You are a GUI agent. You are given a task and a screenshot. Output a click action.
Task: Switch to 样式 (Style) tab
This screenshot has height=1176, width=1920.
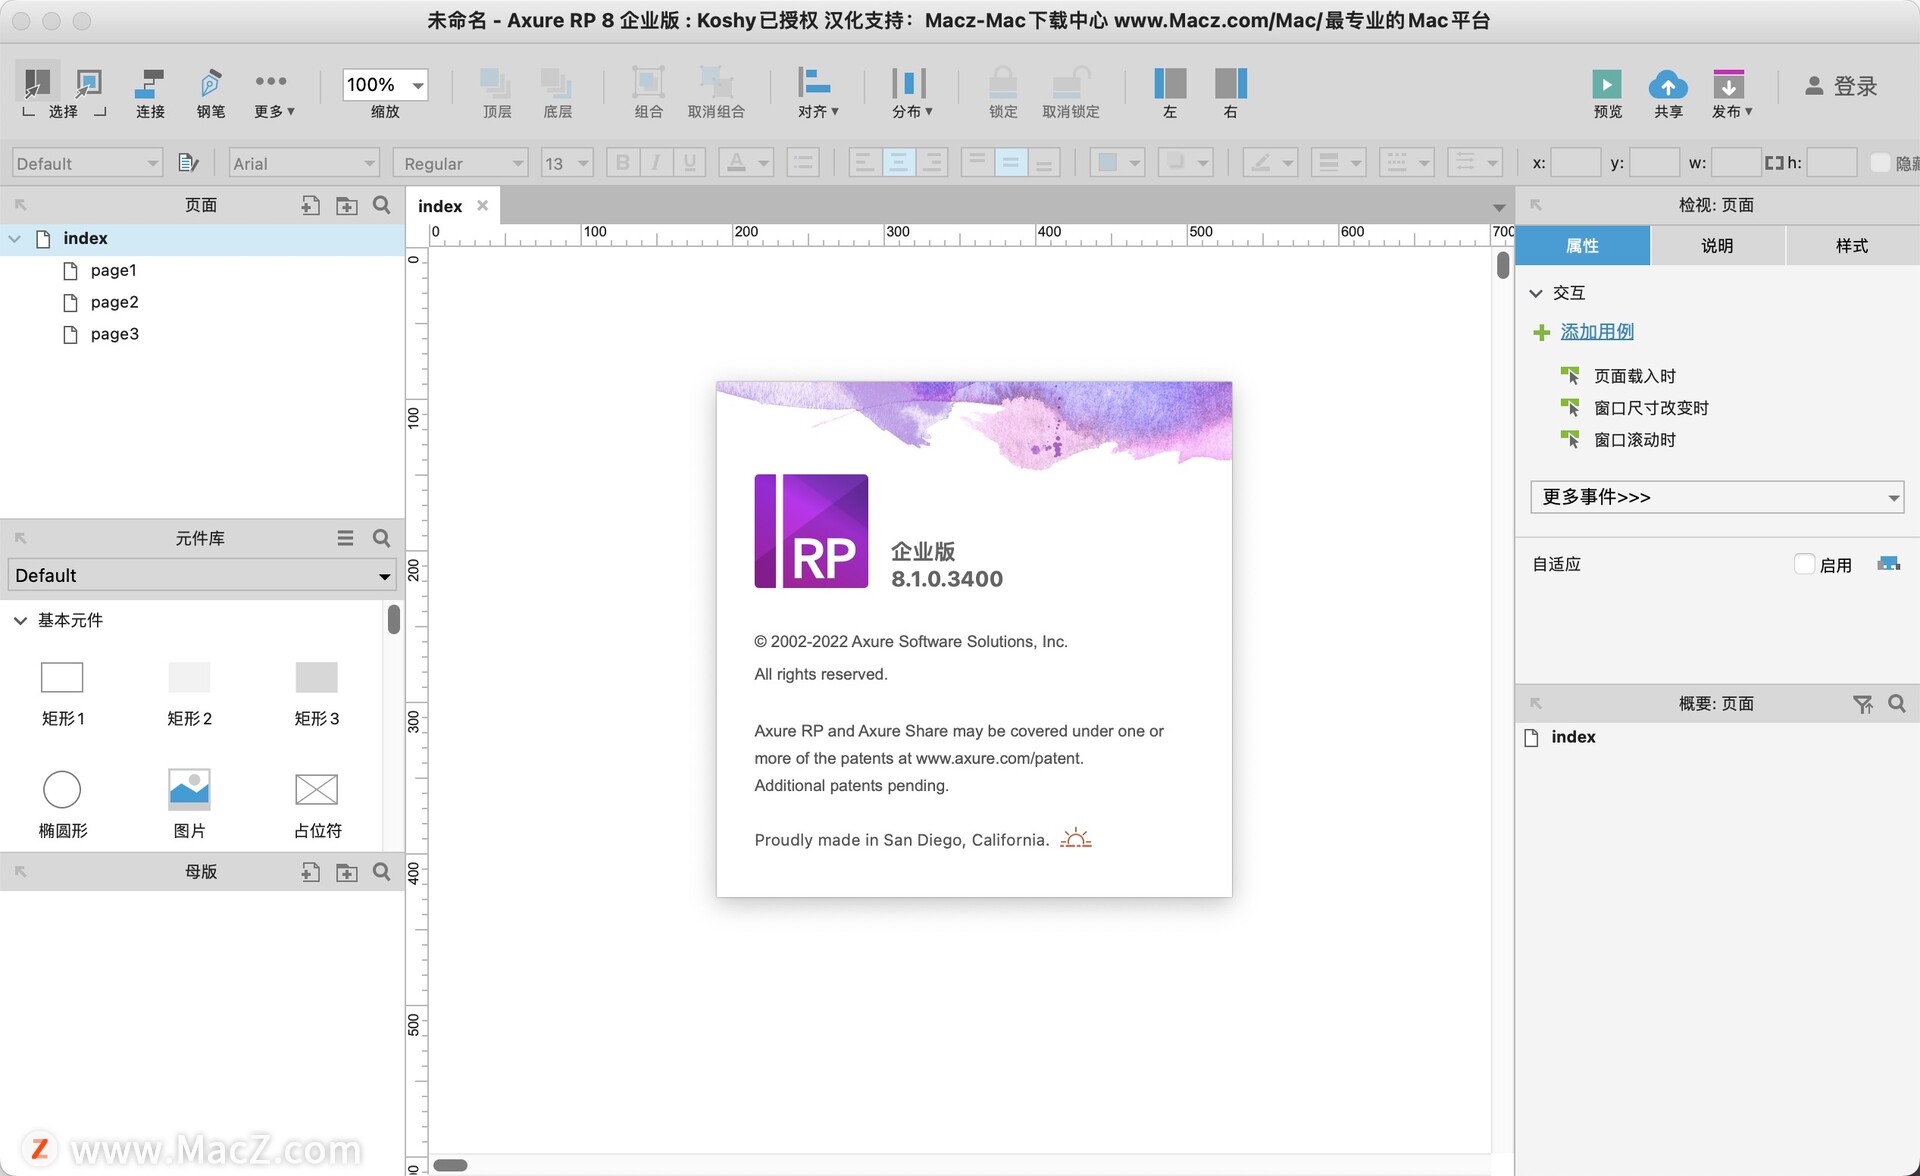point(1849,245)
